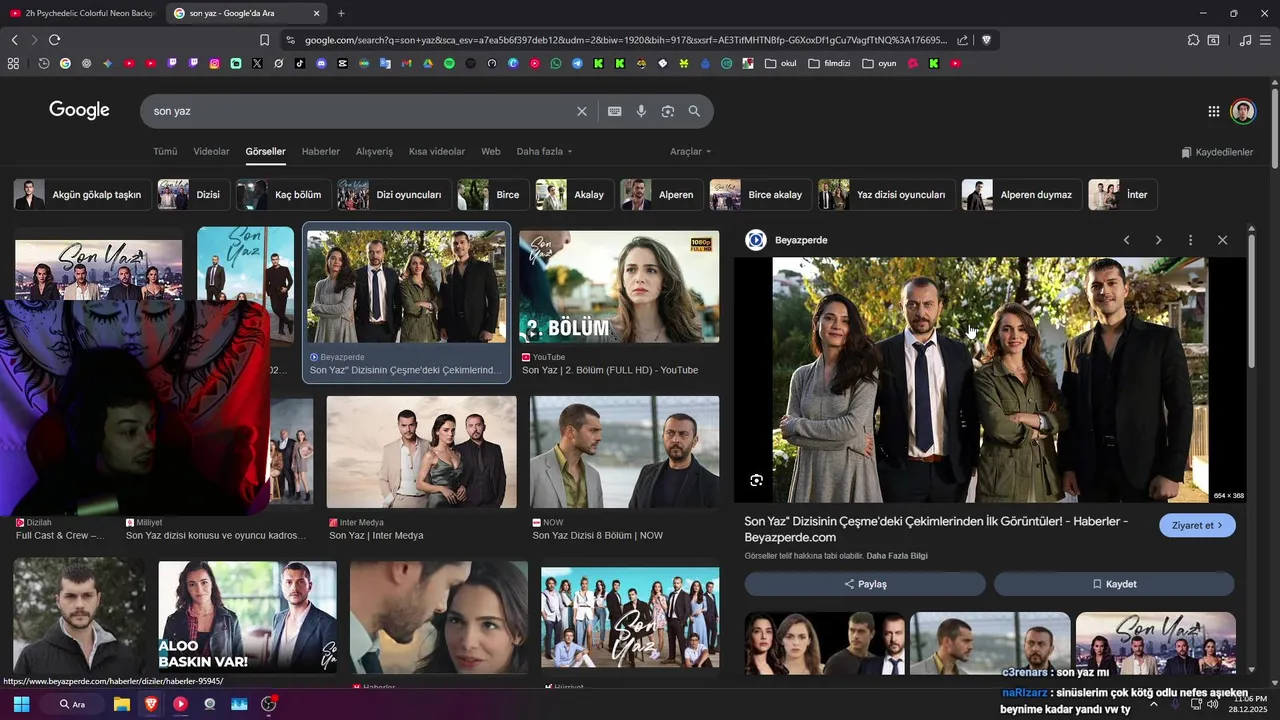Open the Google account profile avatar

1243,111
